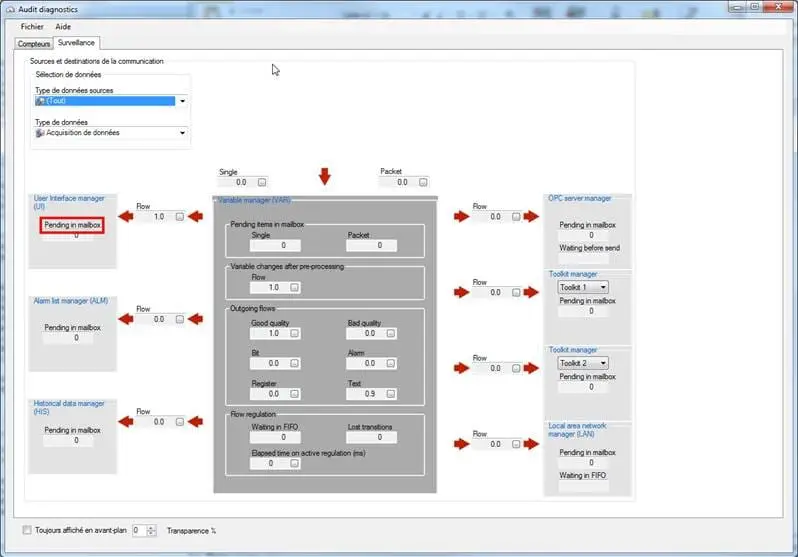The width and height of the screenshot is (798, 557).
Task: Click the ellipsis button beside Single flow value
Action: [x=262, y=183]
